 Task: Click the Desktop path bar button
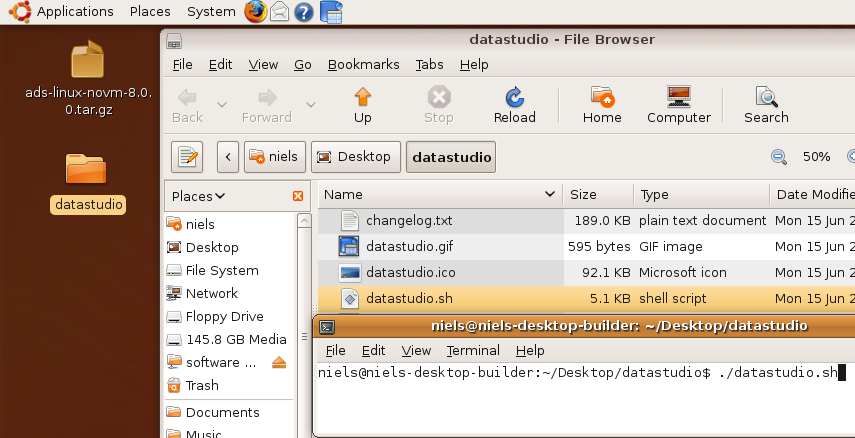356,157
